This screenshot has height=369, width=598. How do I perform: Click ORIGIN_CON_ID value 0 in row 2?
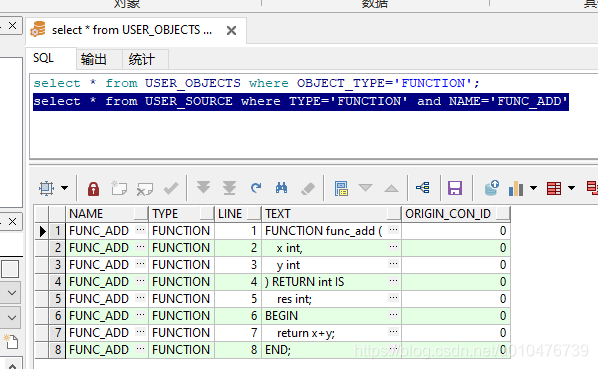coord(456,248)
